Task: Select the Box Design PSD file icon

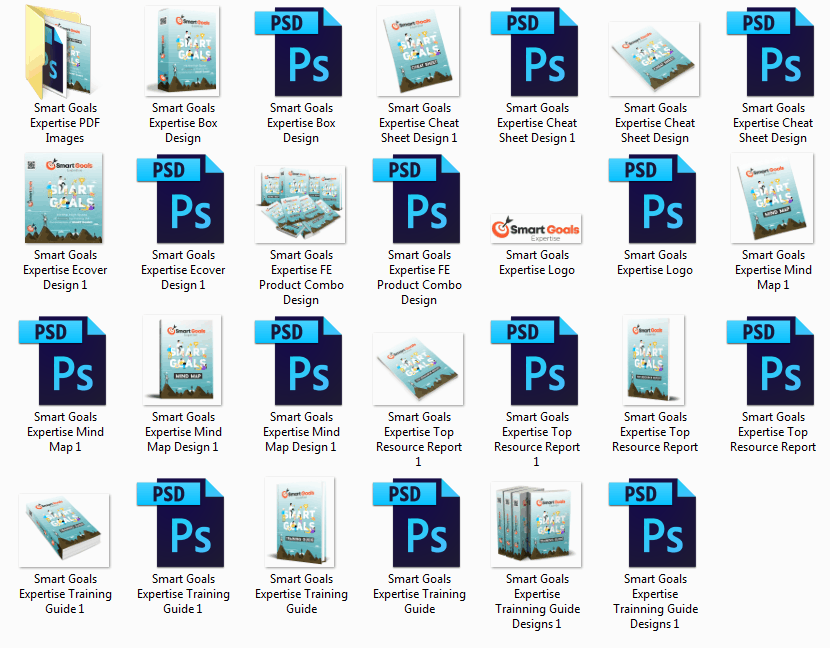Action: point(301,50)
